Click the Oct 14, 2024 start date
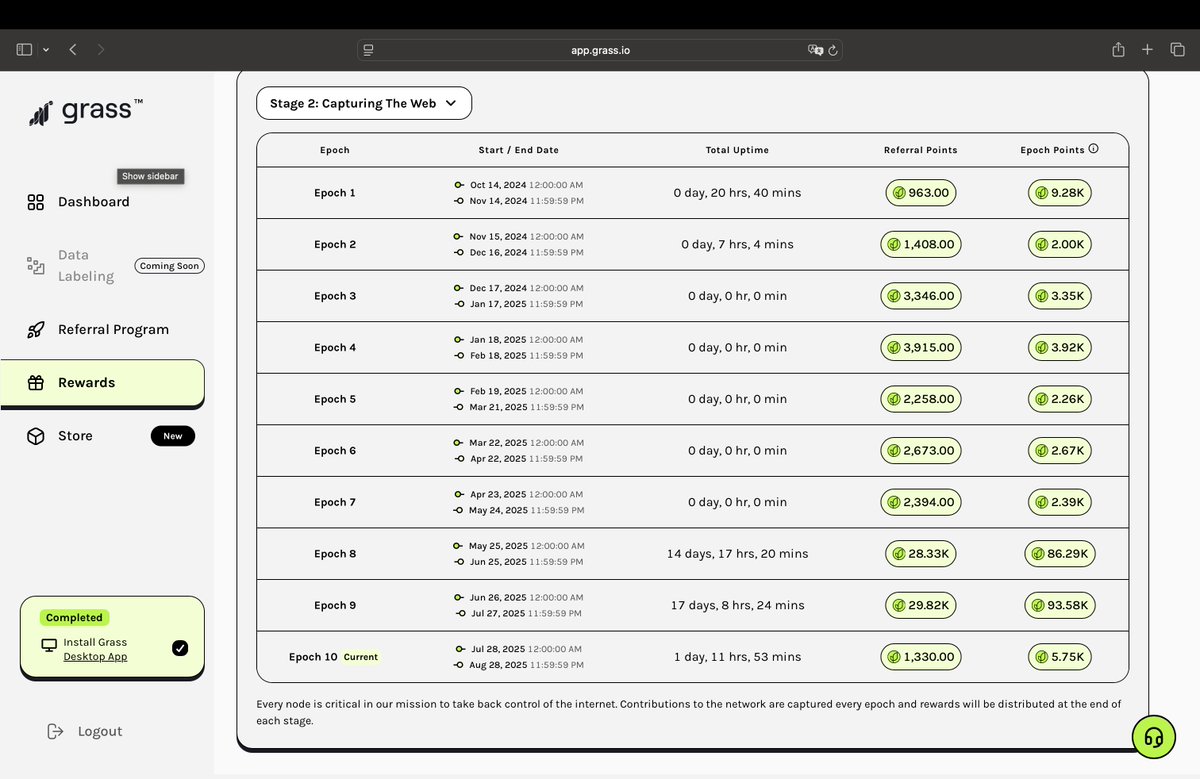1200x779 pixels. point(498,185)
